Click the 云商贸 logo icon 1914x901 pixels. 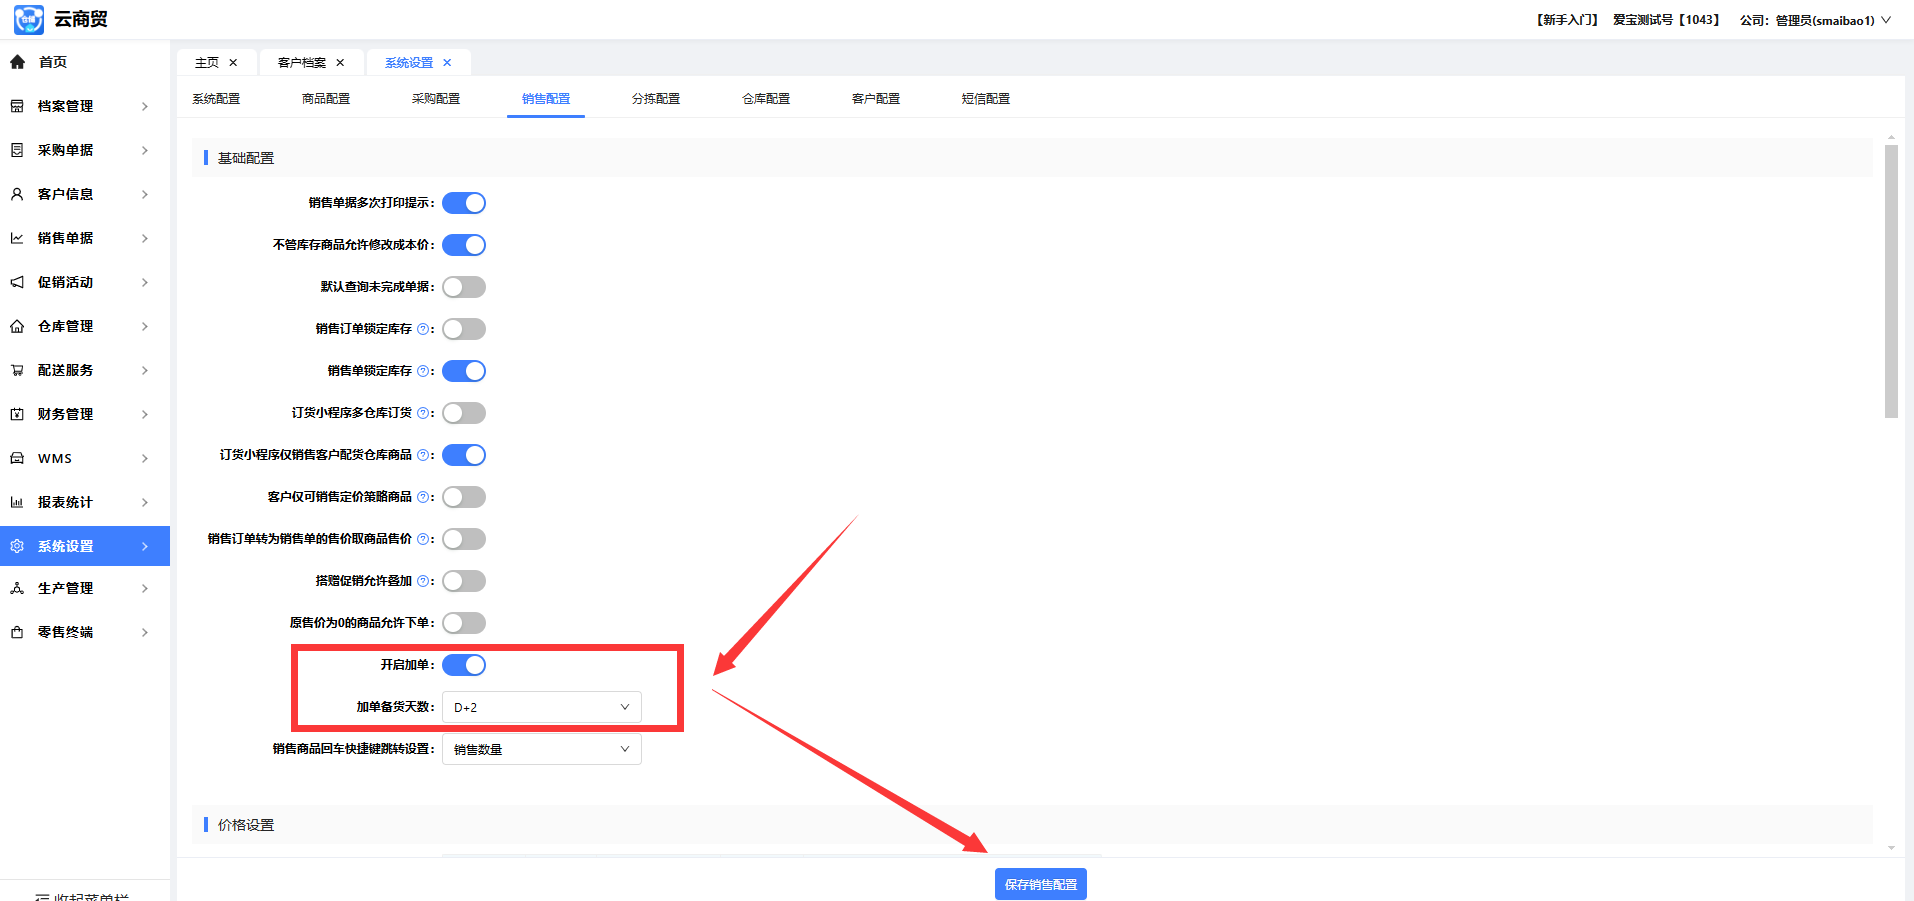pos(29,19)
